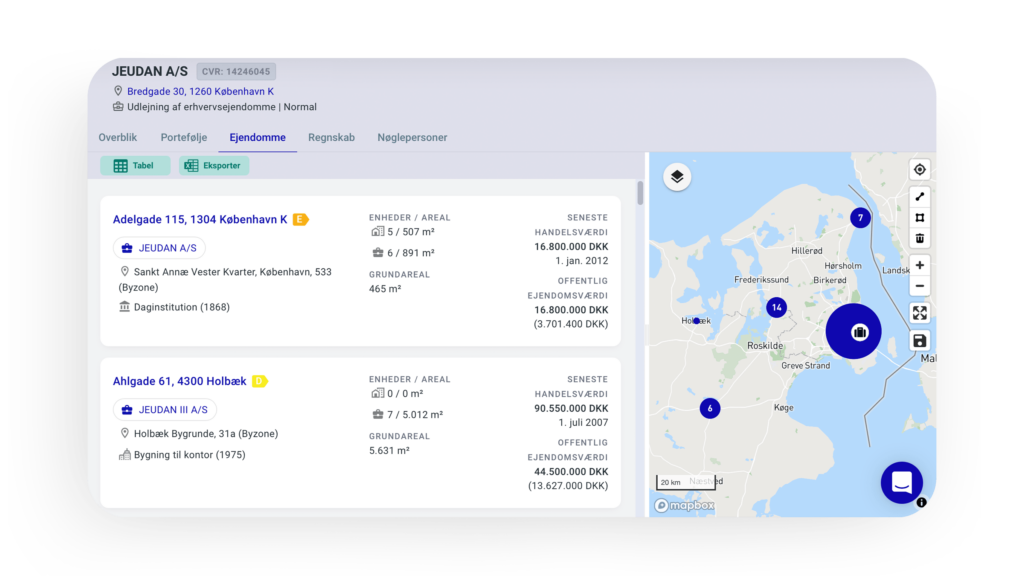The width and height of the screenshot is (1024, 576).
Task: Select the Nøglepersoner tab
Action: (x=412, y=138)
